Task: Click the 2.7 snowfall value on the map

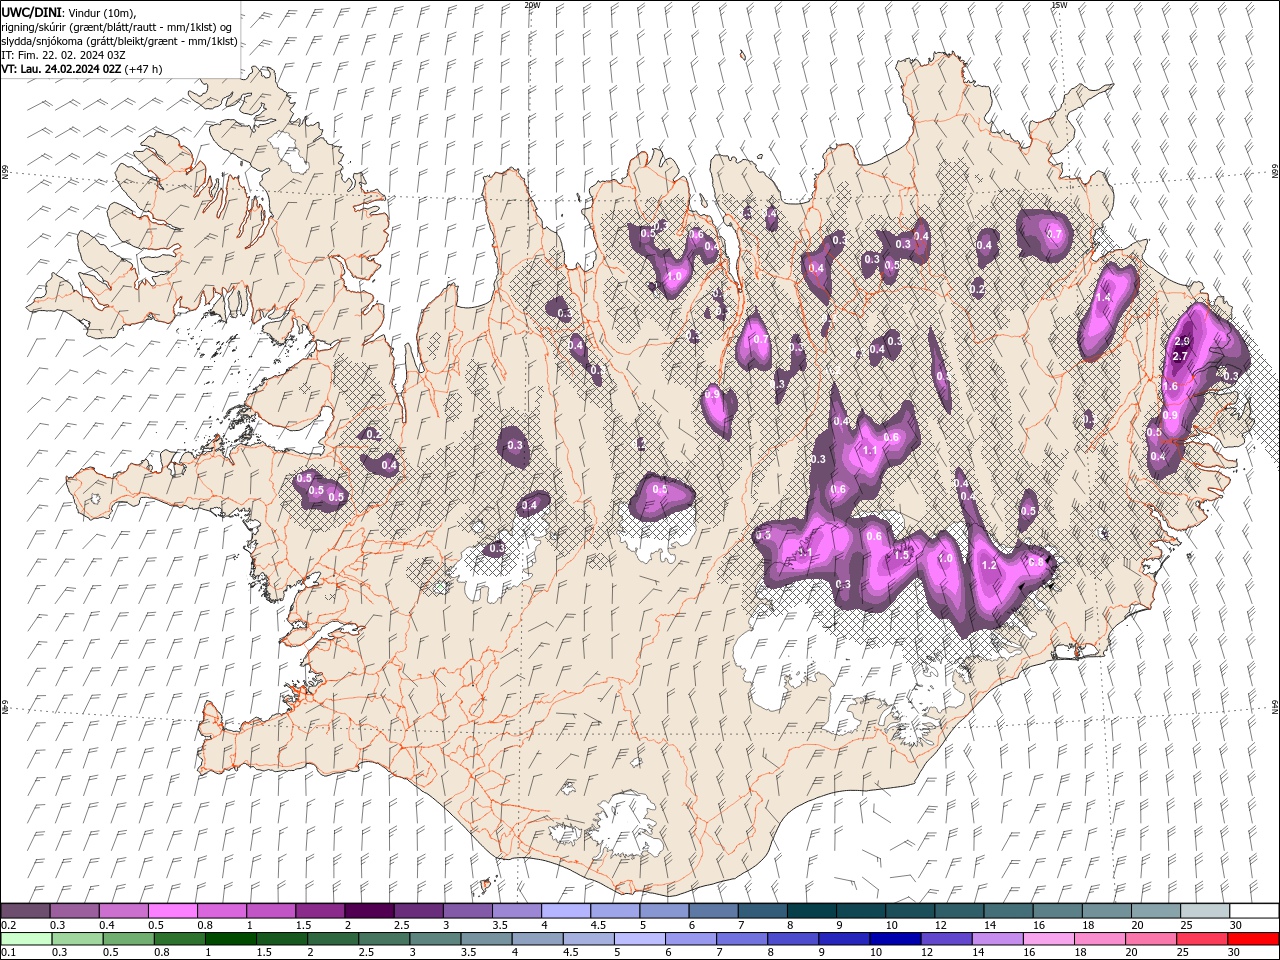Action: coord(1179,357)
